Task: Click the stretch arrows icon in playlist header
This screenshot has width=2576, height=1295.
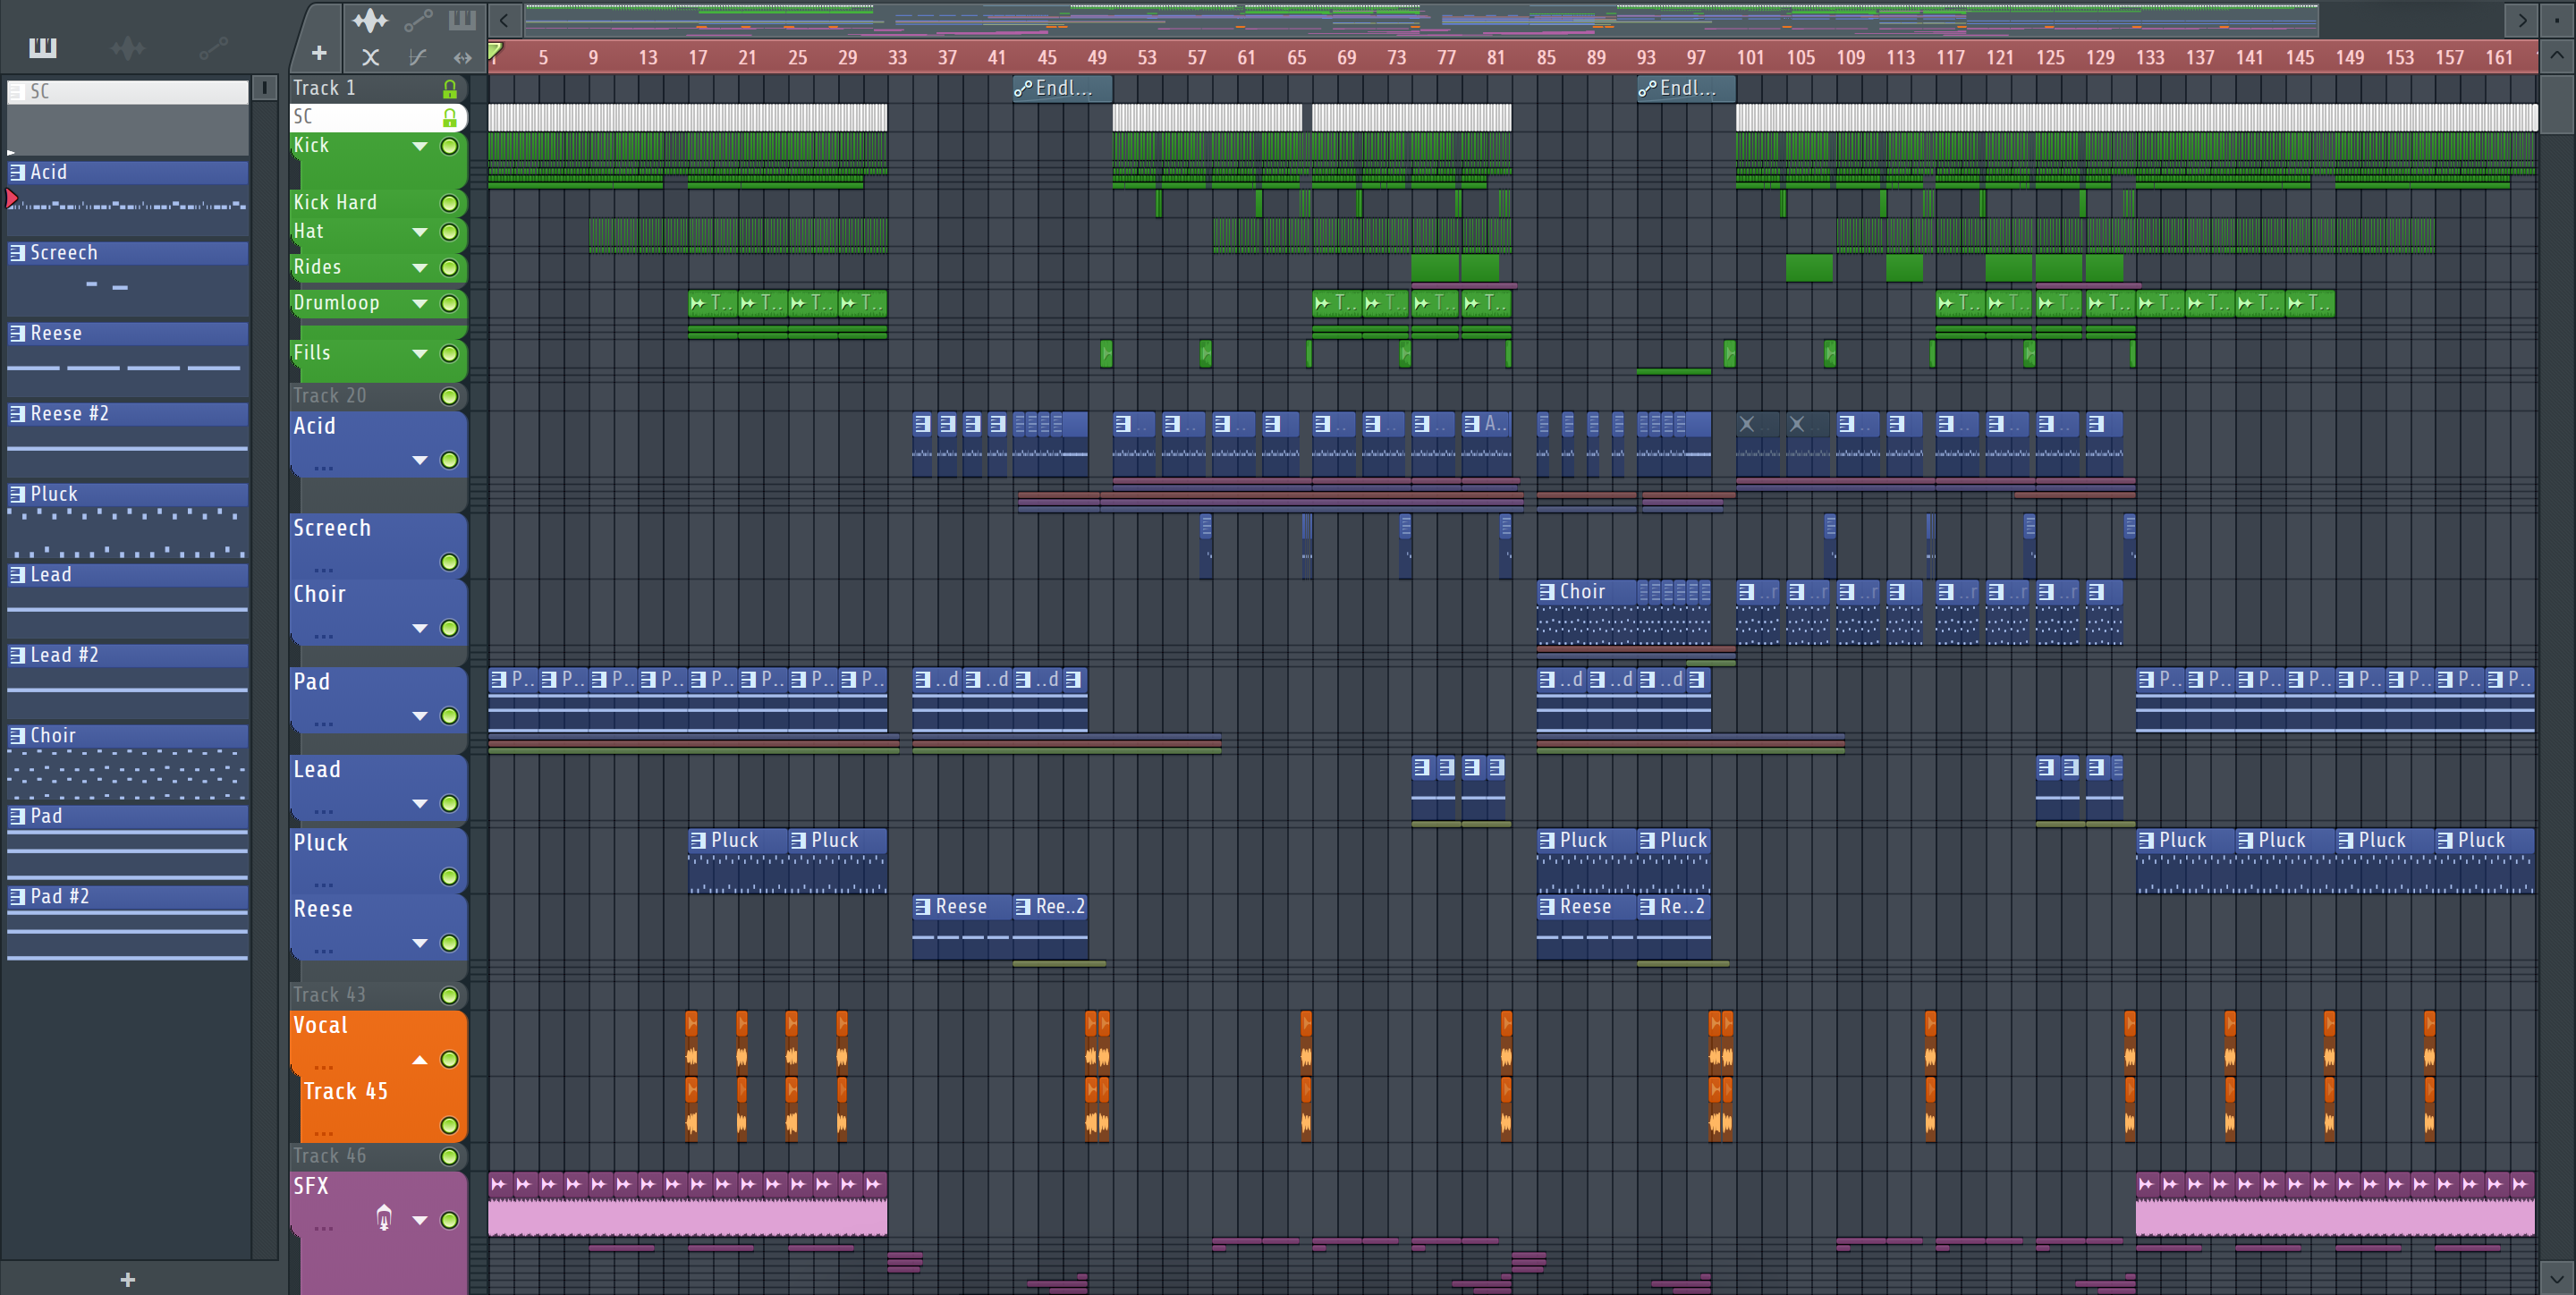Action: coord(462,58)
